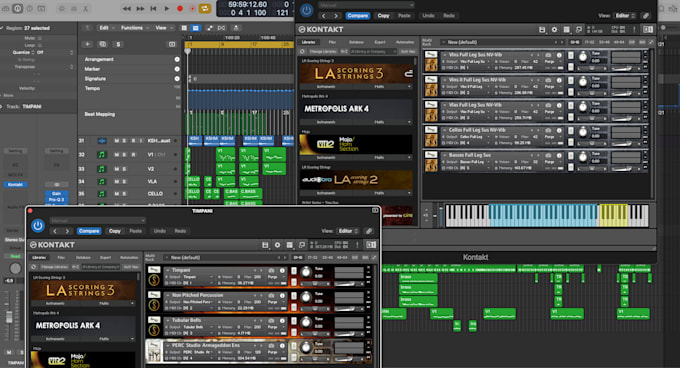
Task: Click link icon in upper Kontakt plugin header
Action: click(x=646, y=16)
